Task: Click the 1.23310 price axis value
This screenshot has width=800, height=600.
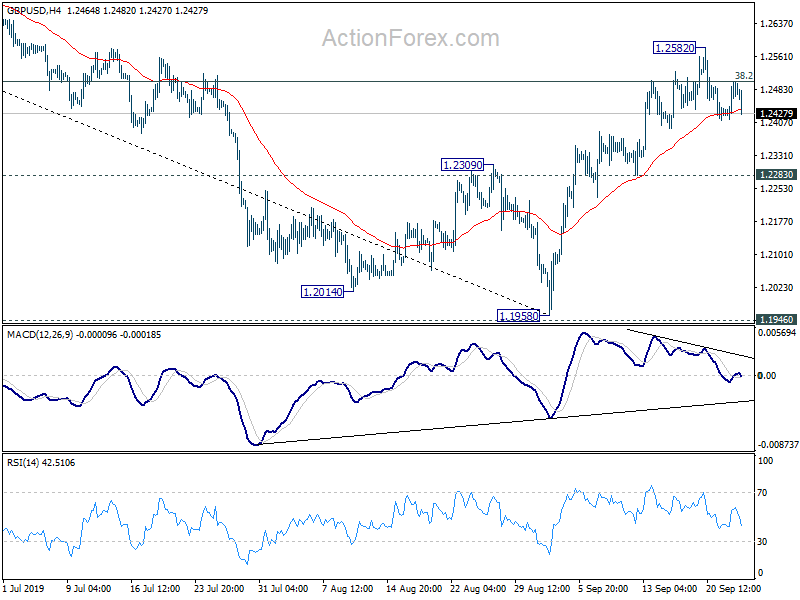Action: 777,155
